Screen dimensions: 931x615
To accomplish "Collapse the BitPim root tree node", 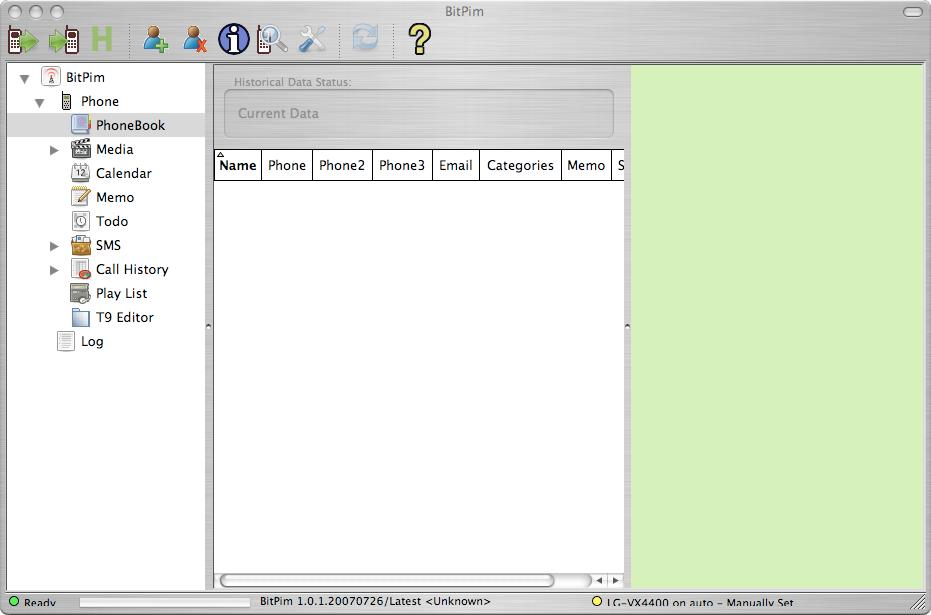I will click(24, 78).
